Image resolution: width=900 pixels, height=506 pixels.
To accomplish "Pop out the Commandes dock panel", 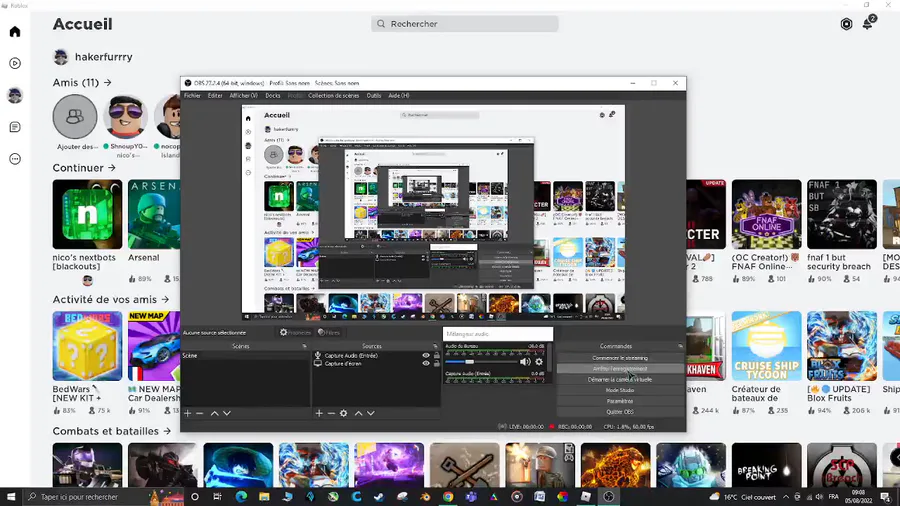I will [x=680, y=347].
